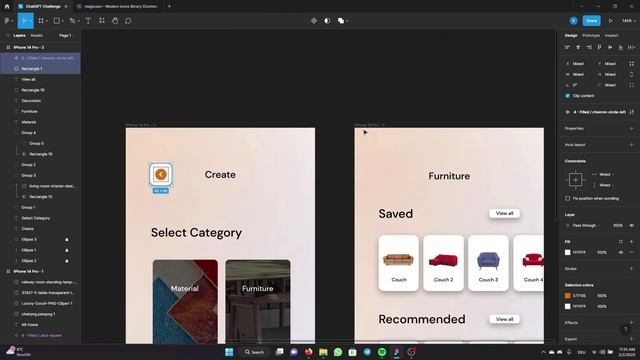Click Align vertical centers icon
Screen dimensions: 640x360
click(610, 47)
